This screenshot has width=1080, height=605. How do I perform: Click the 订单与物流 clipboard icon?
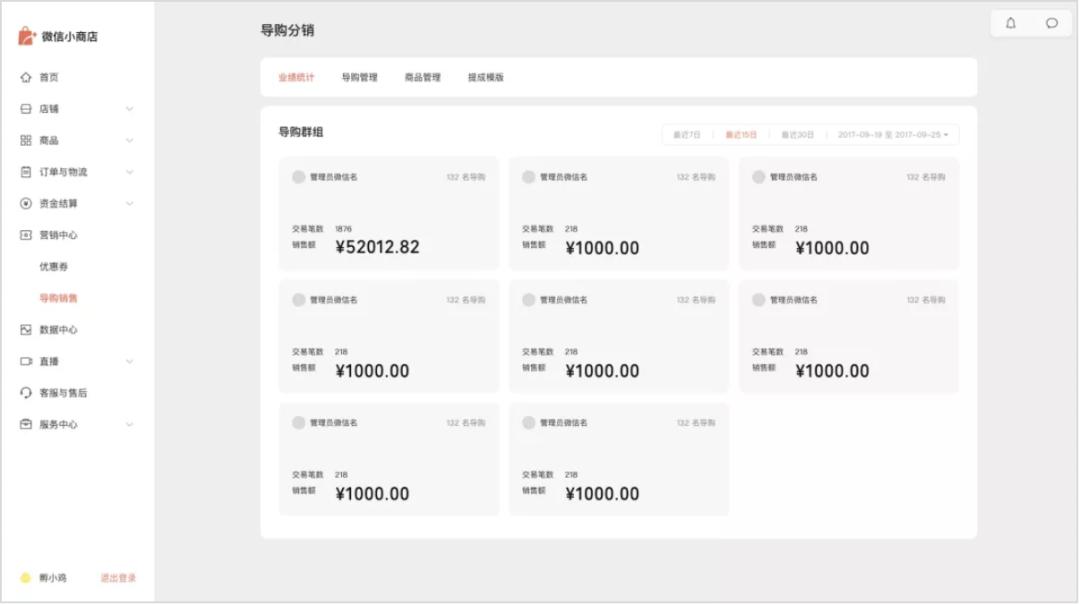coord(26,172)
